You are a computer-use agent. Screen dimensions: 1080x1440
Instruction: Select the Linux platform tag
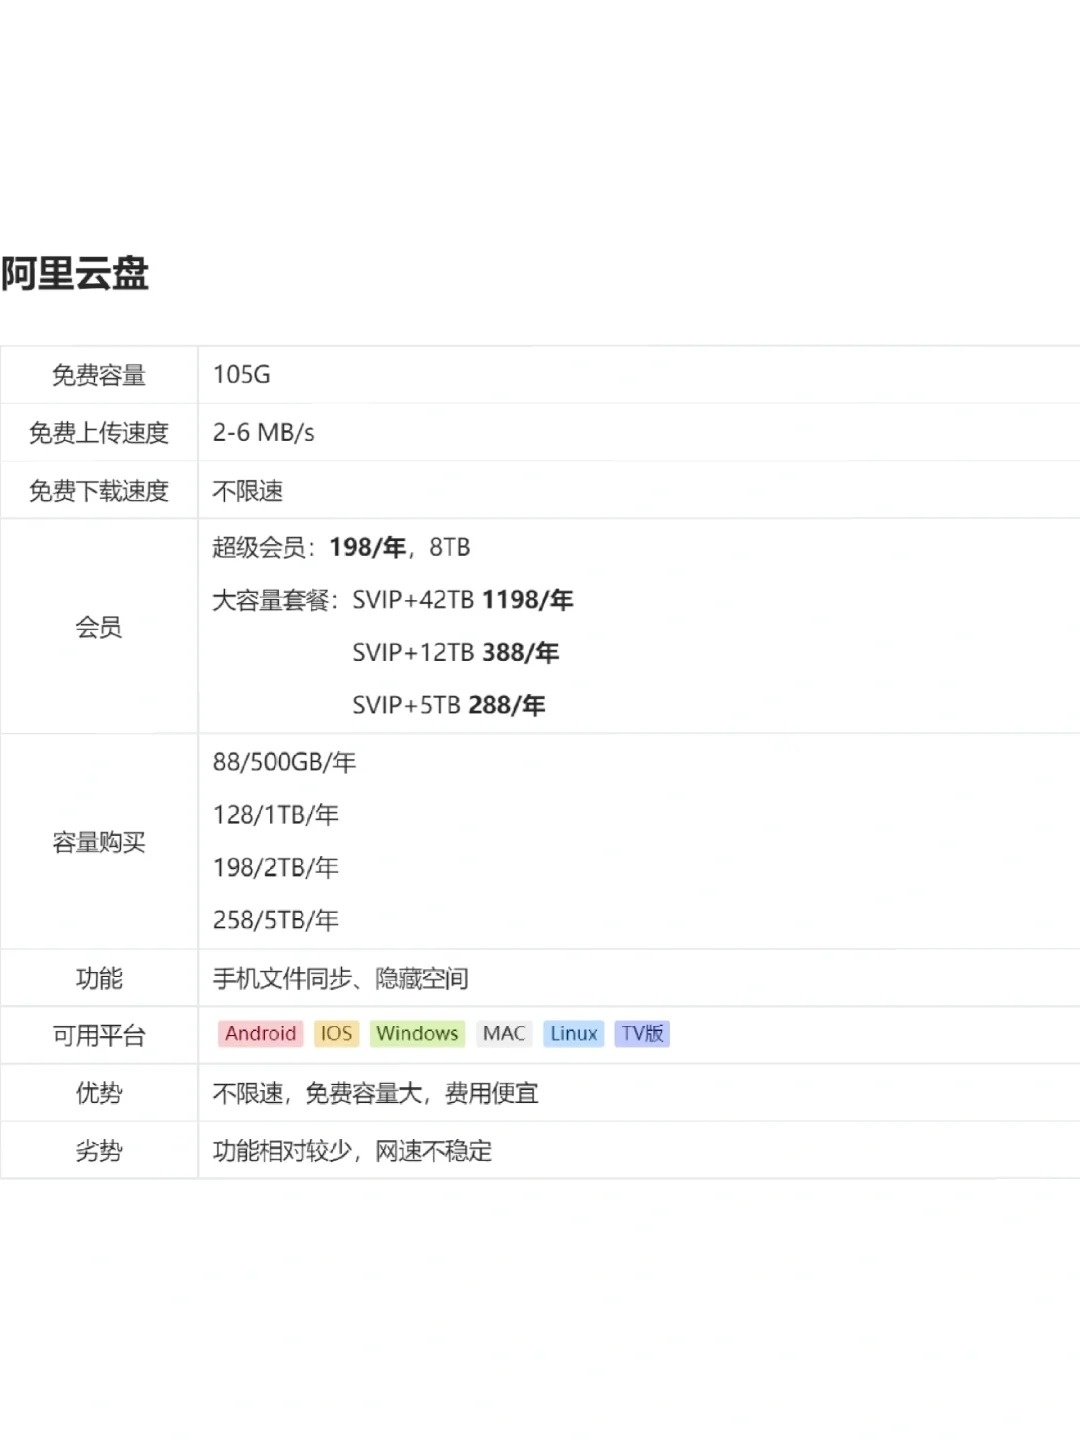pyautogui.click(x=574, y=1033)
